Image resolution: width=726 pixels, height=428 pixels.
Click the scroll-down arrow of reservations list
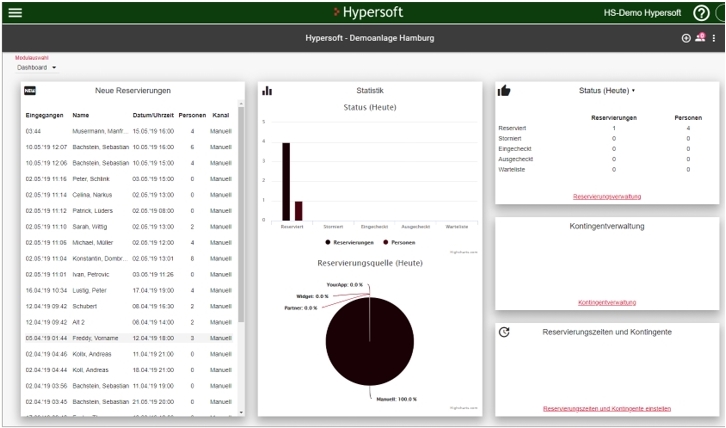pos(241,412)
